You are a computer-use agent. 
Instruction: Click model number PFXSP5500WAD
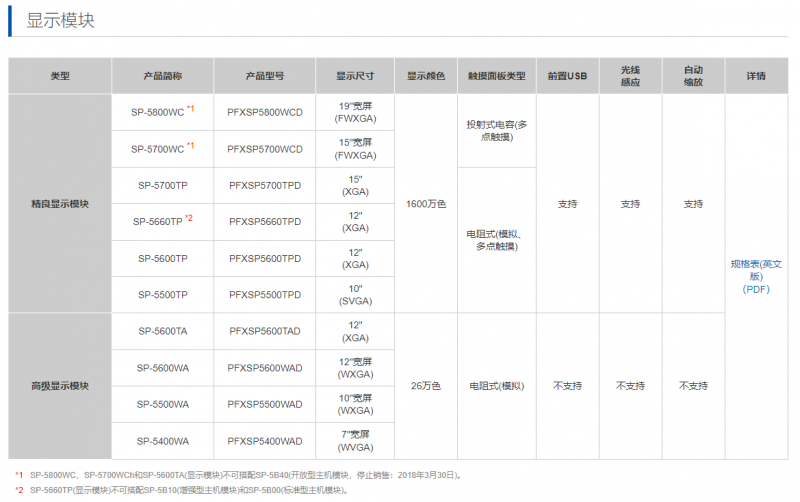[265, 404]
